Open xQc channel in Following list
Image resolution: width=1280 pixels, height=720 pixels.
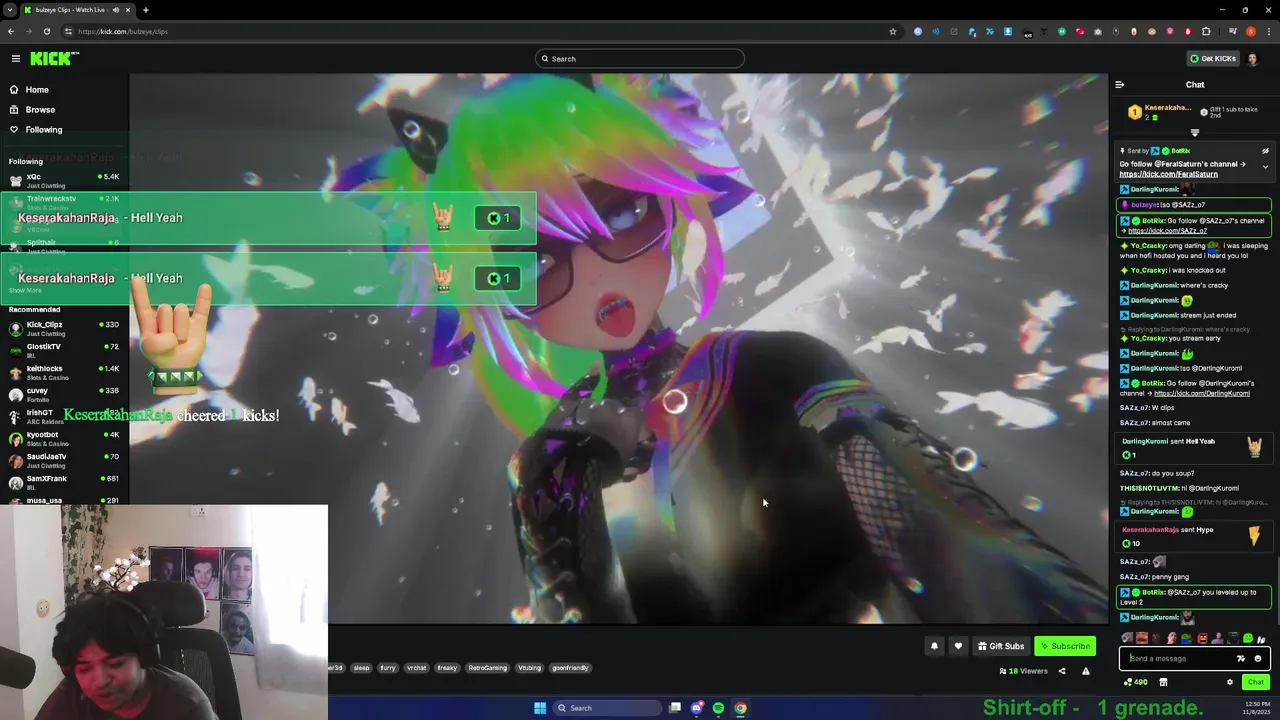tap(64, 181)
